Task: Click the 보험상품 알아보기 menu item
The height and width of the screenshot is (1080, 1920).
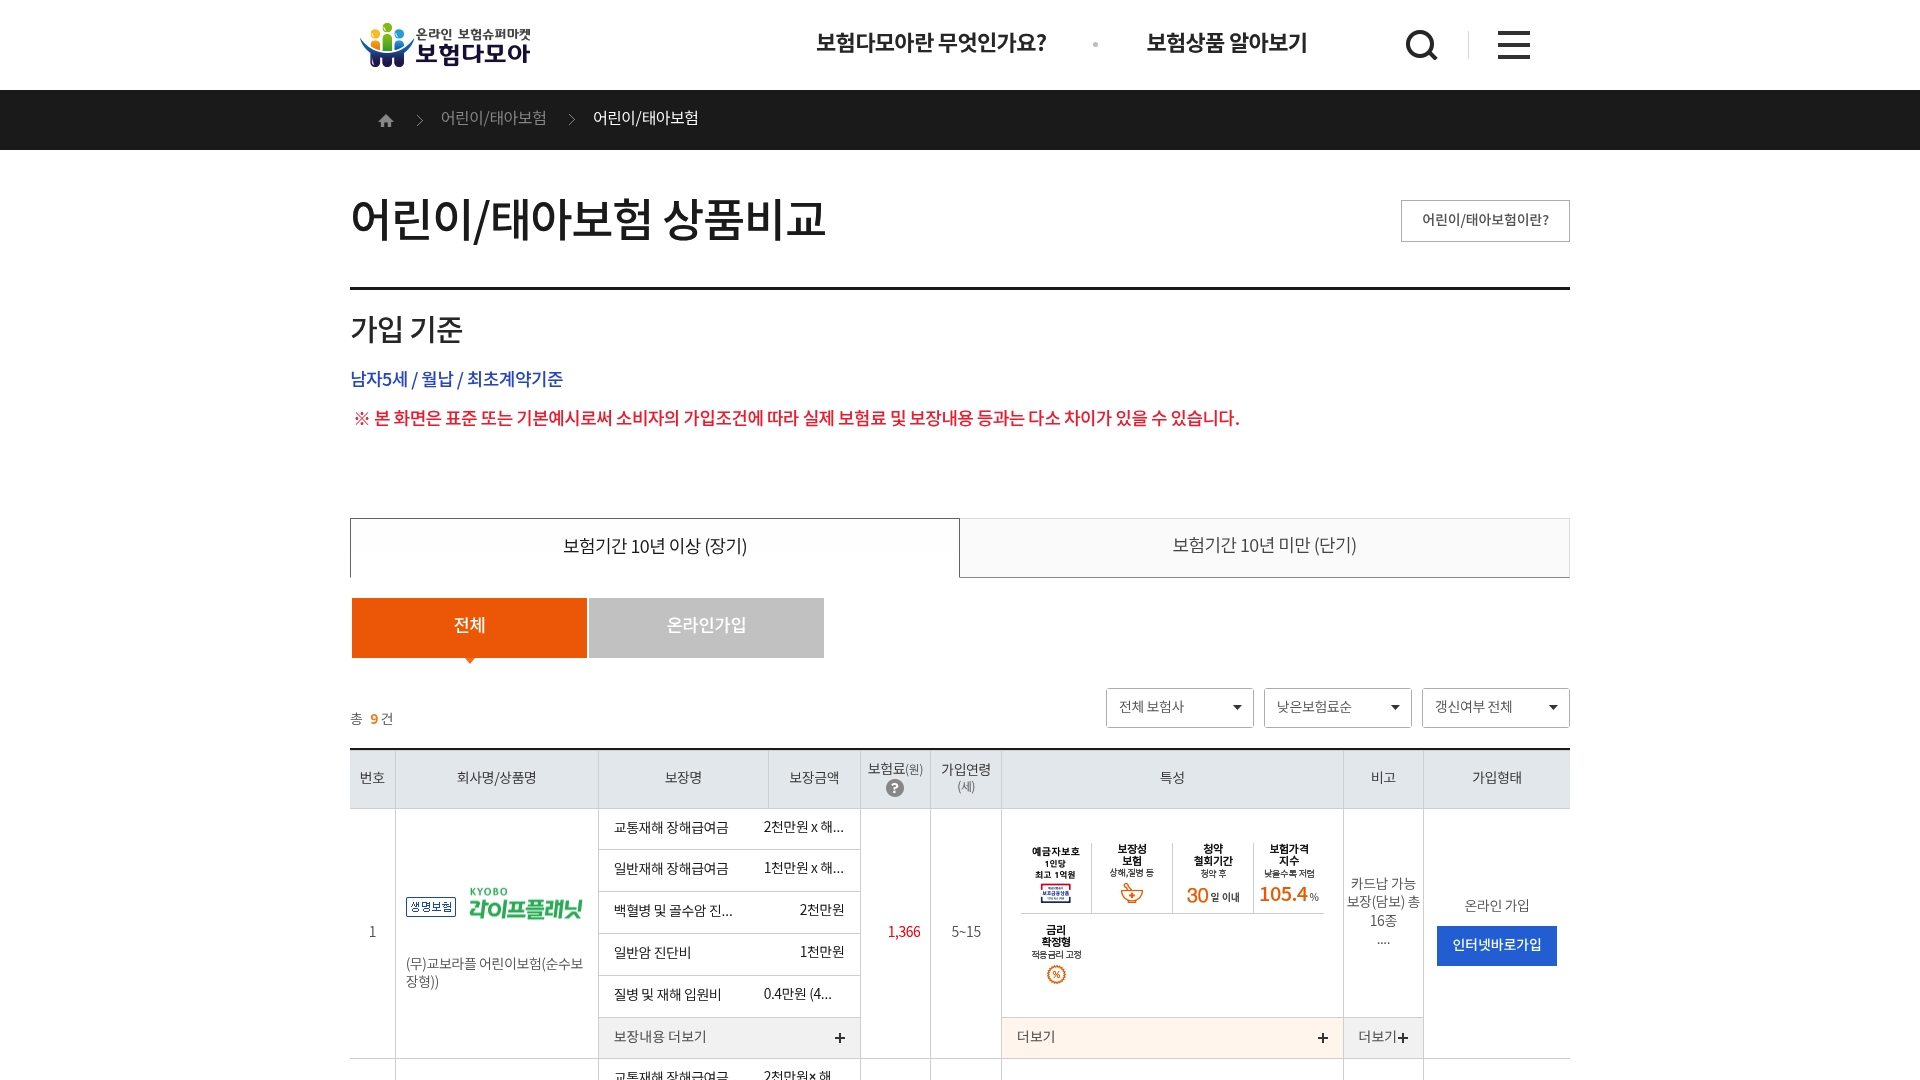Action: (1226, 44)
